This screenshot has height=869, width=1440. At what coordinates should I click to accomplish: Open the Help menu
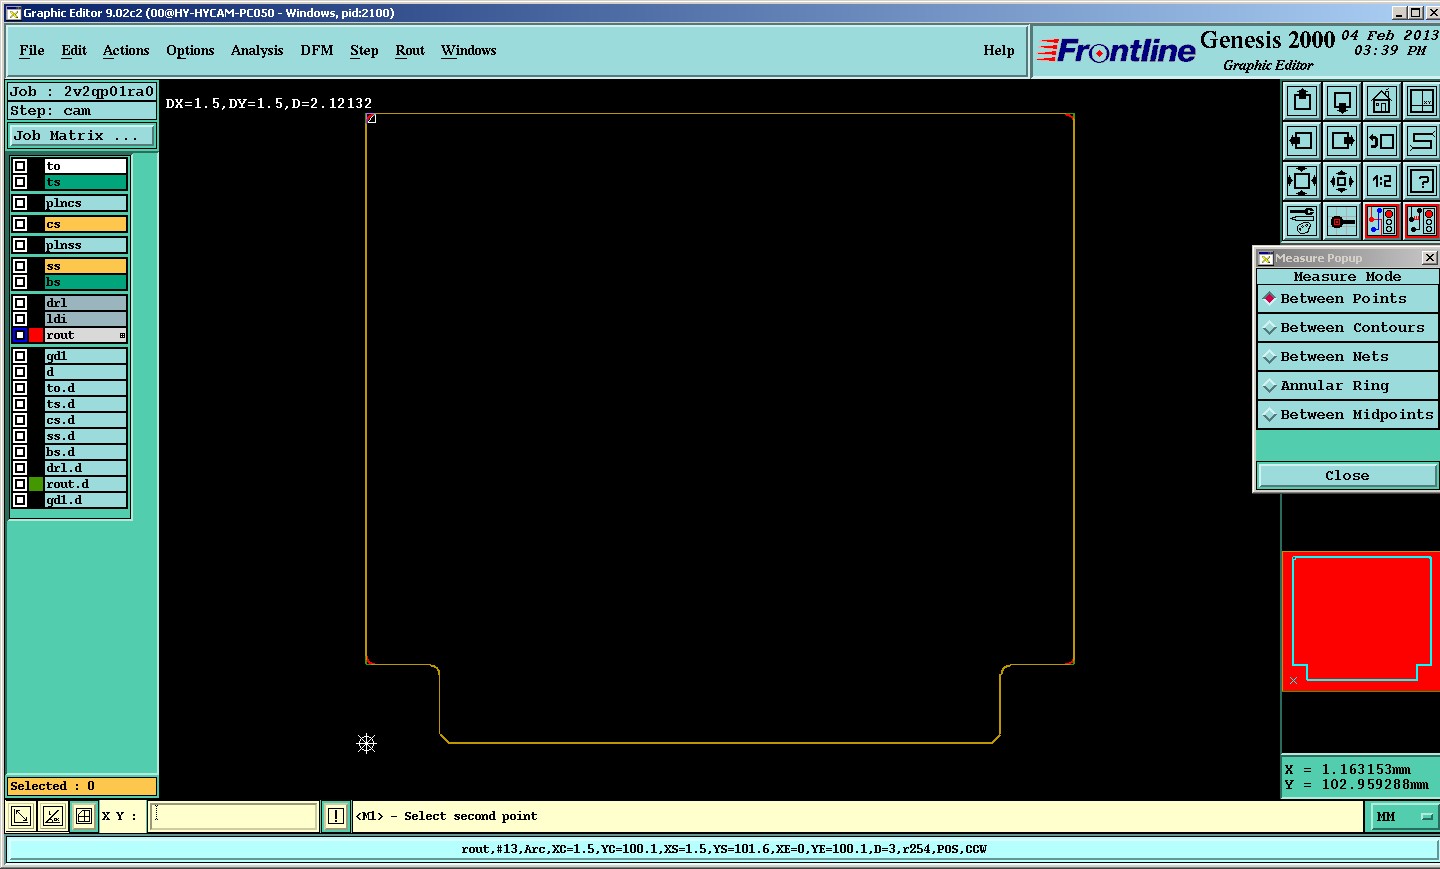tap(999, 50)
